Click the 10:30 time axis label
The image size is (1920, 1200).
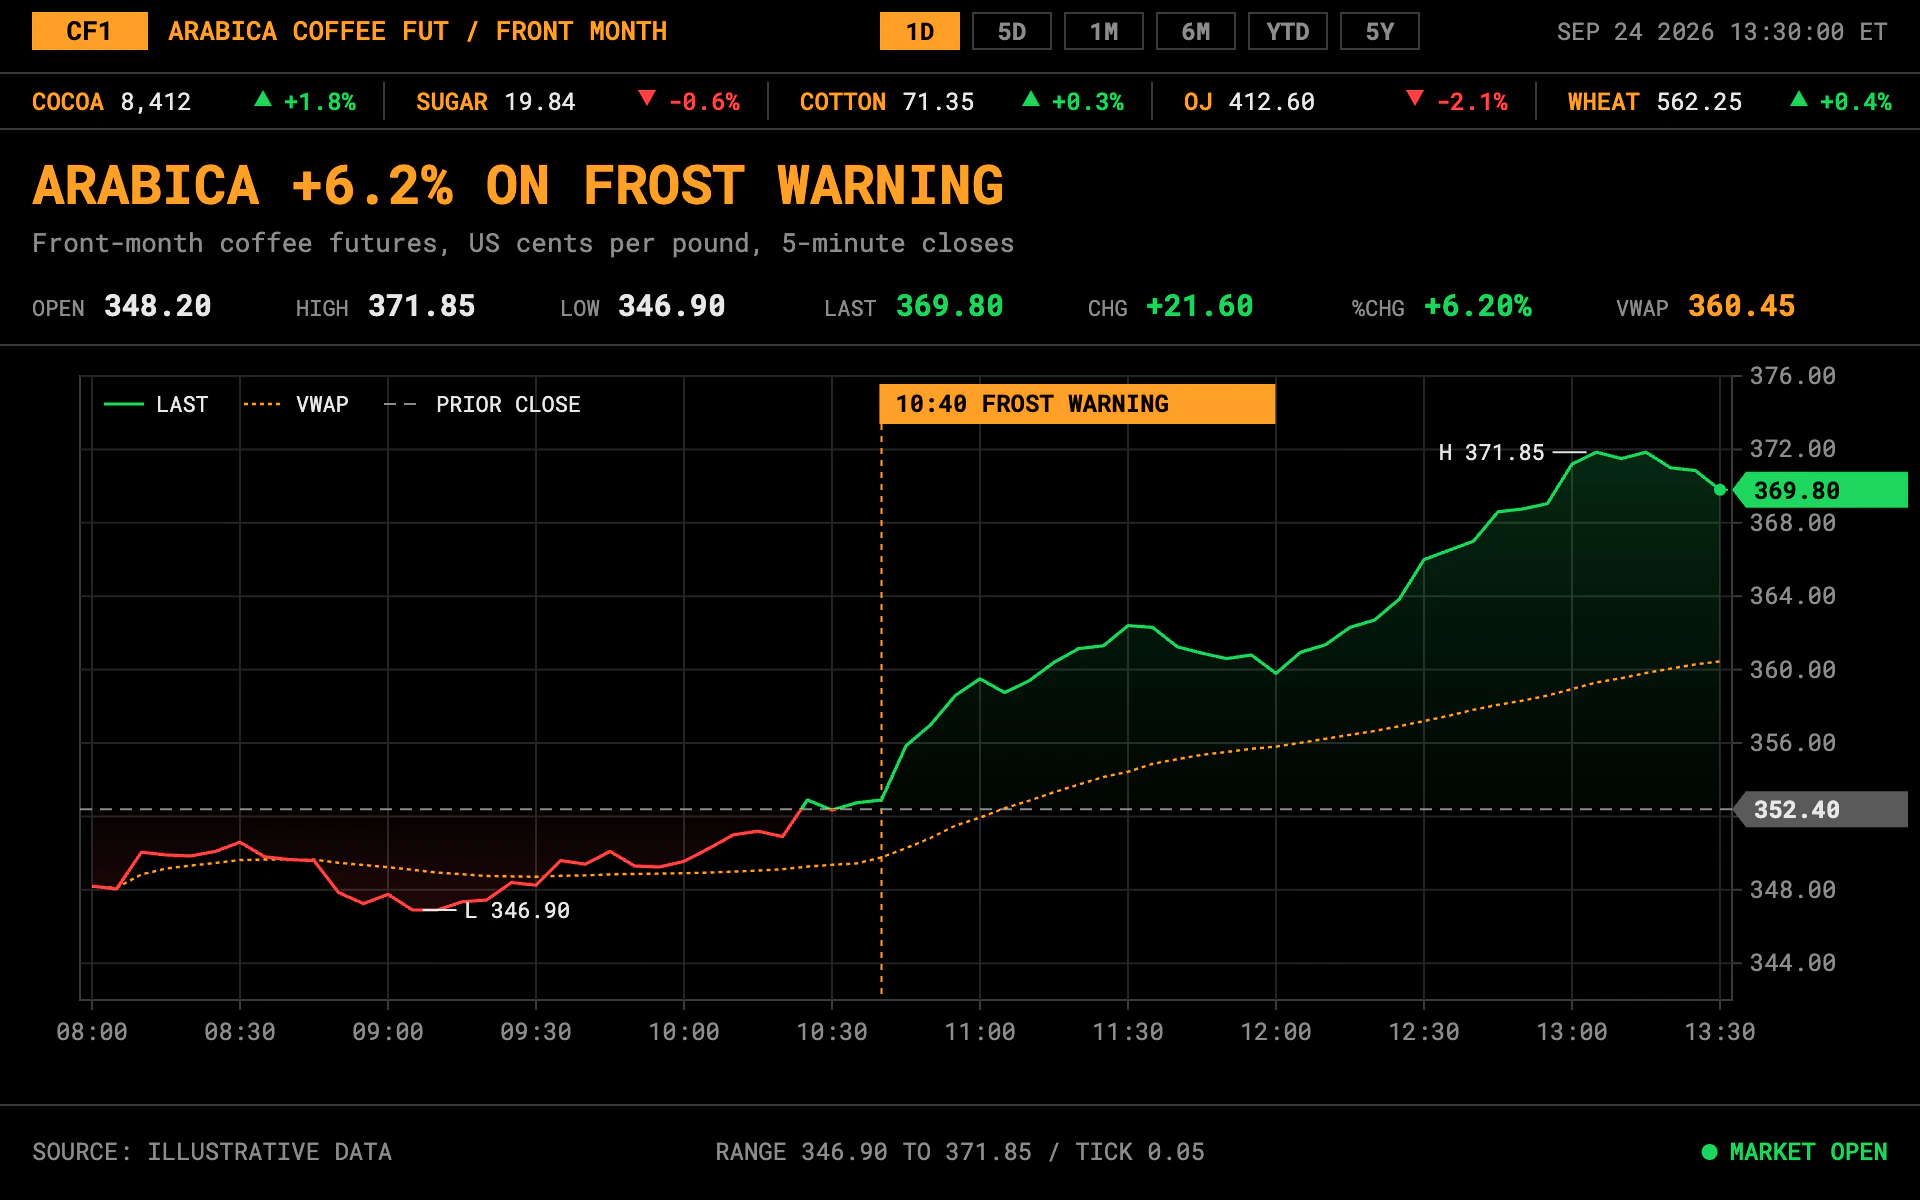coord(832,1032)
